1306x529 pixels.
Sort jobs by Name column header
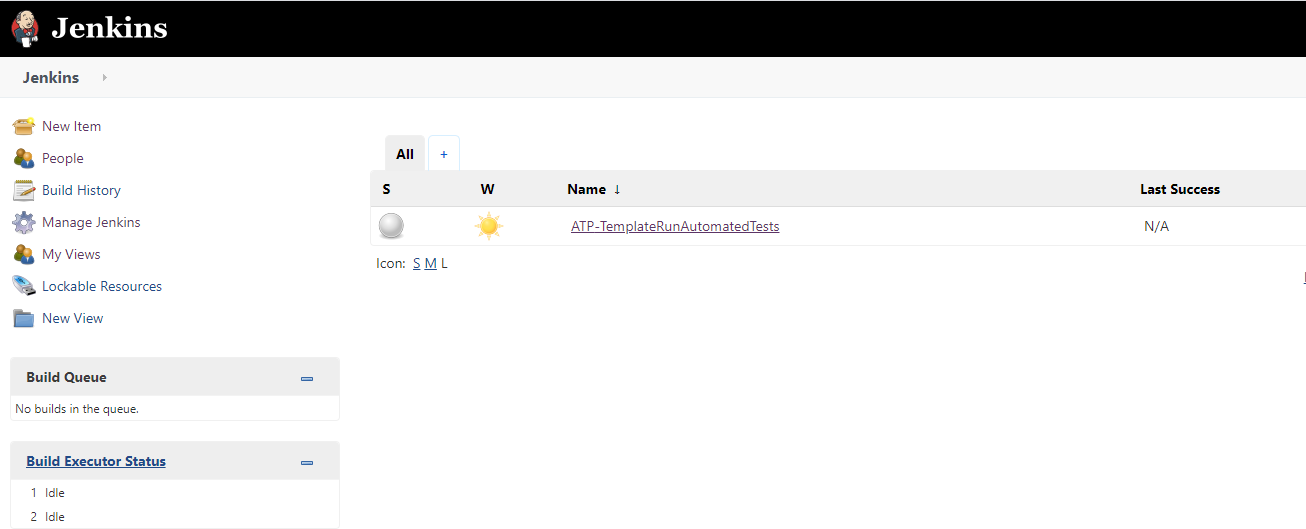pos(594,189)
